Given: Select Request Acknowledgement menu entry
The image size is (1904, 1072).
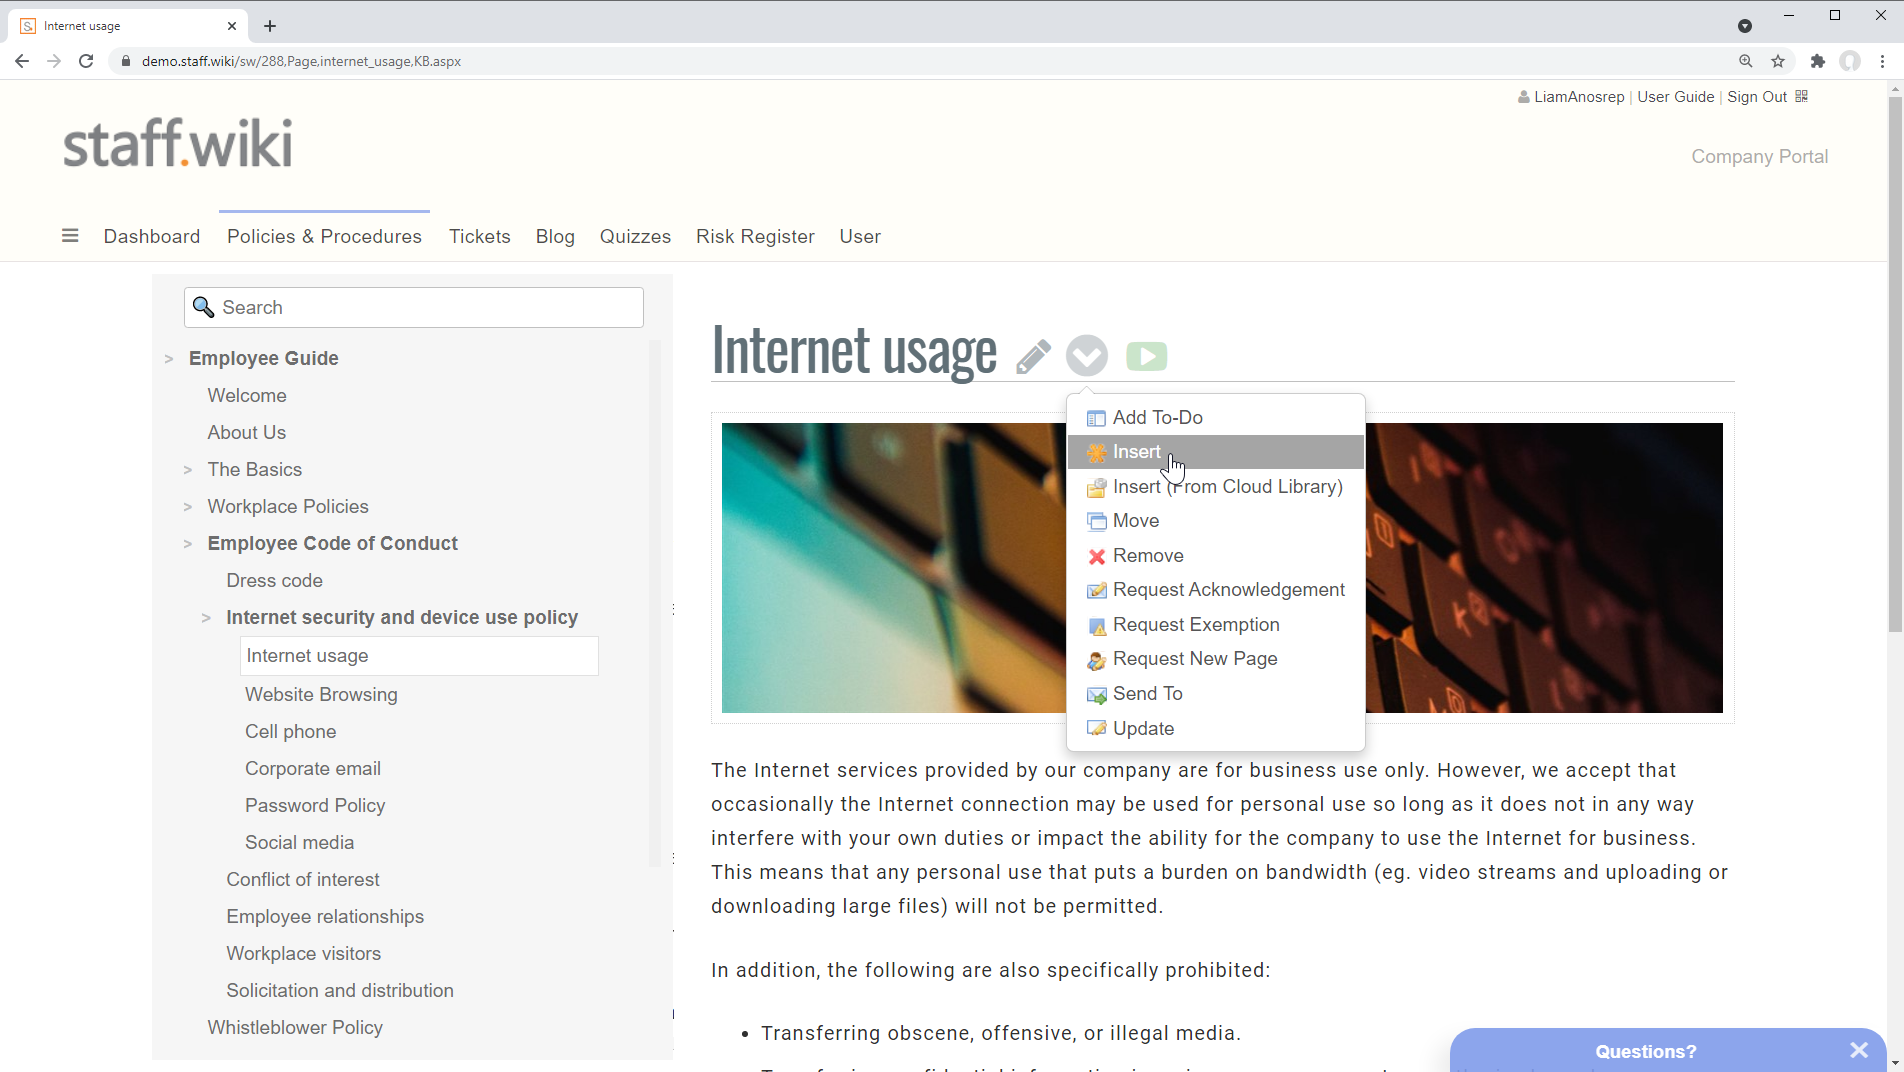Looking at the screenshot, I should click(x=1216, y=590).
